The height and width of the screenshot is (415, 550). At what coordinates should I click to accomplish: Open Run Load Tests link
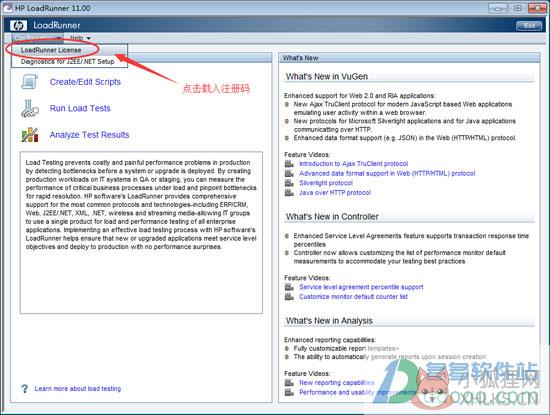pos(80,108)
